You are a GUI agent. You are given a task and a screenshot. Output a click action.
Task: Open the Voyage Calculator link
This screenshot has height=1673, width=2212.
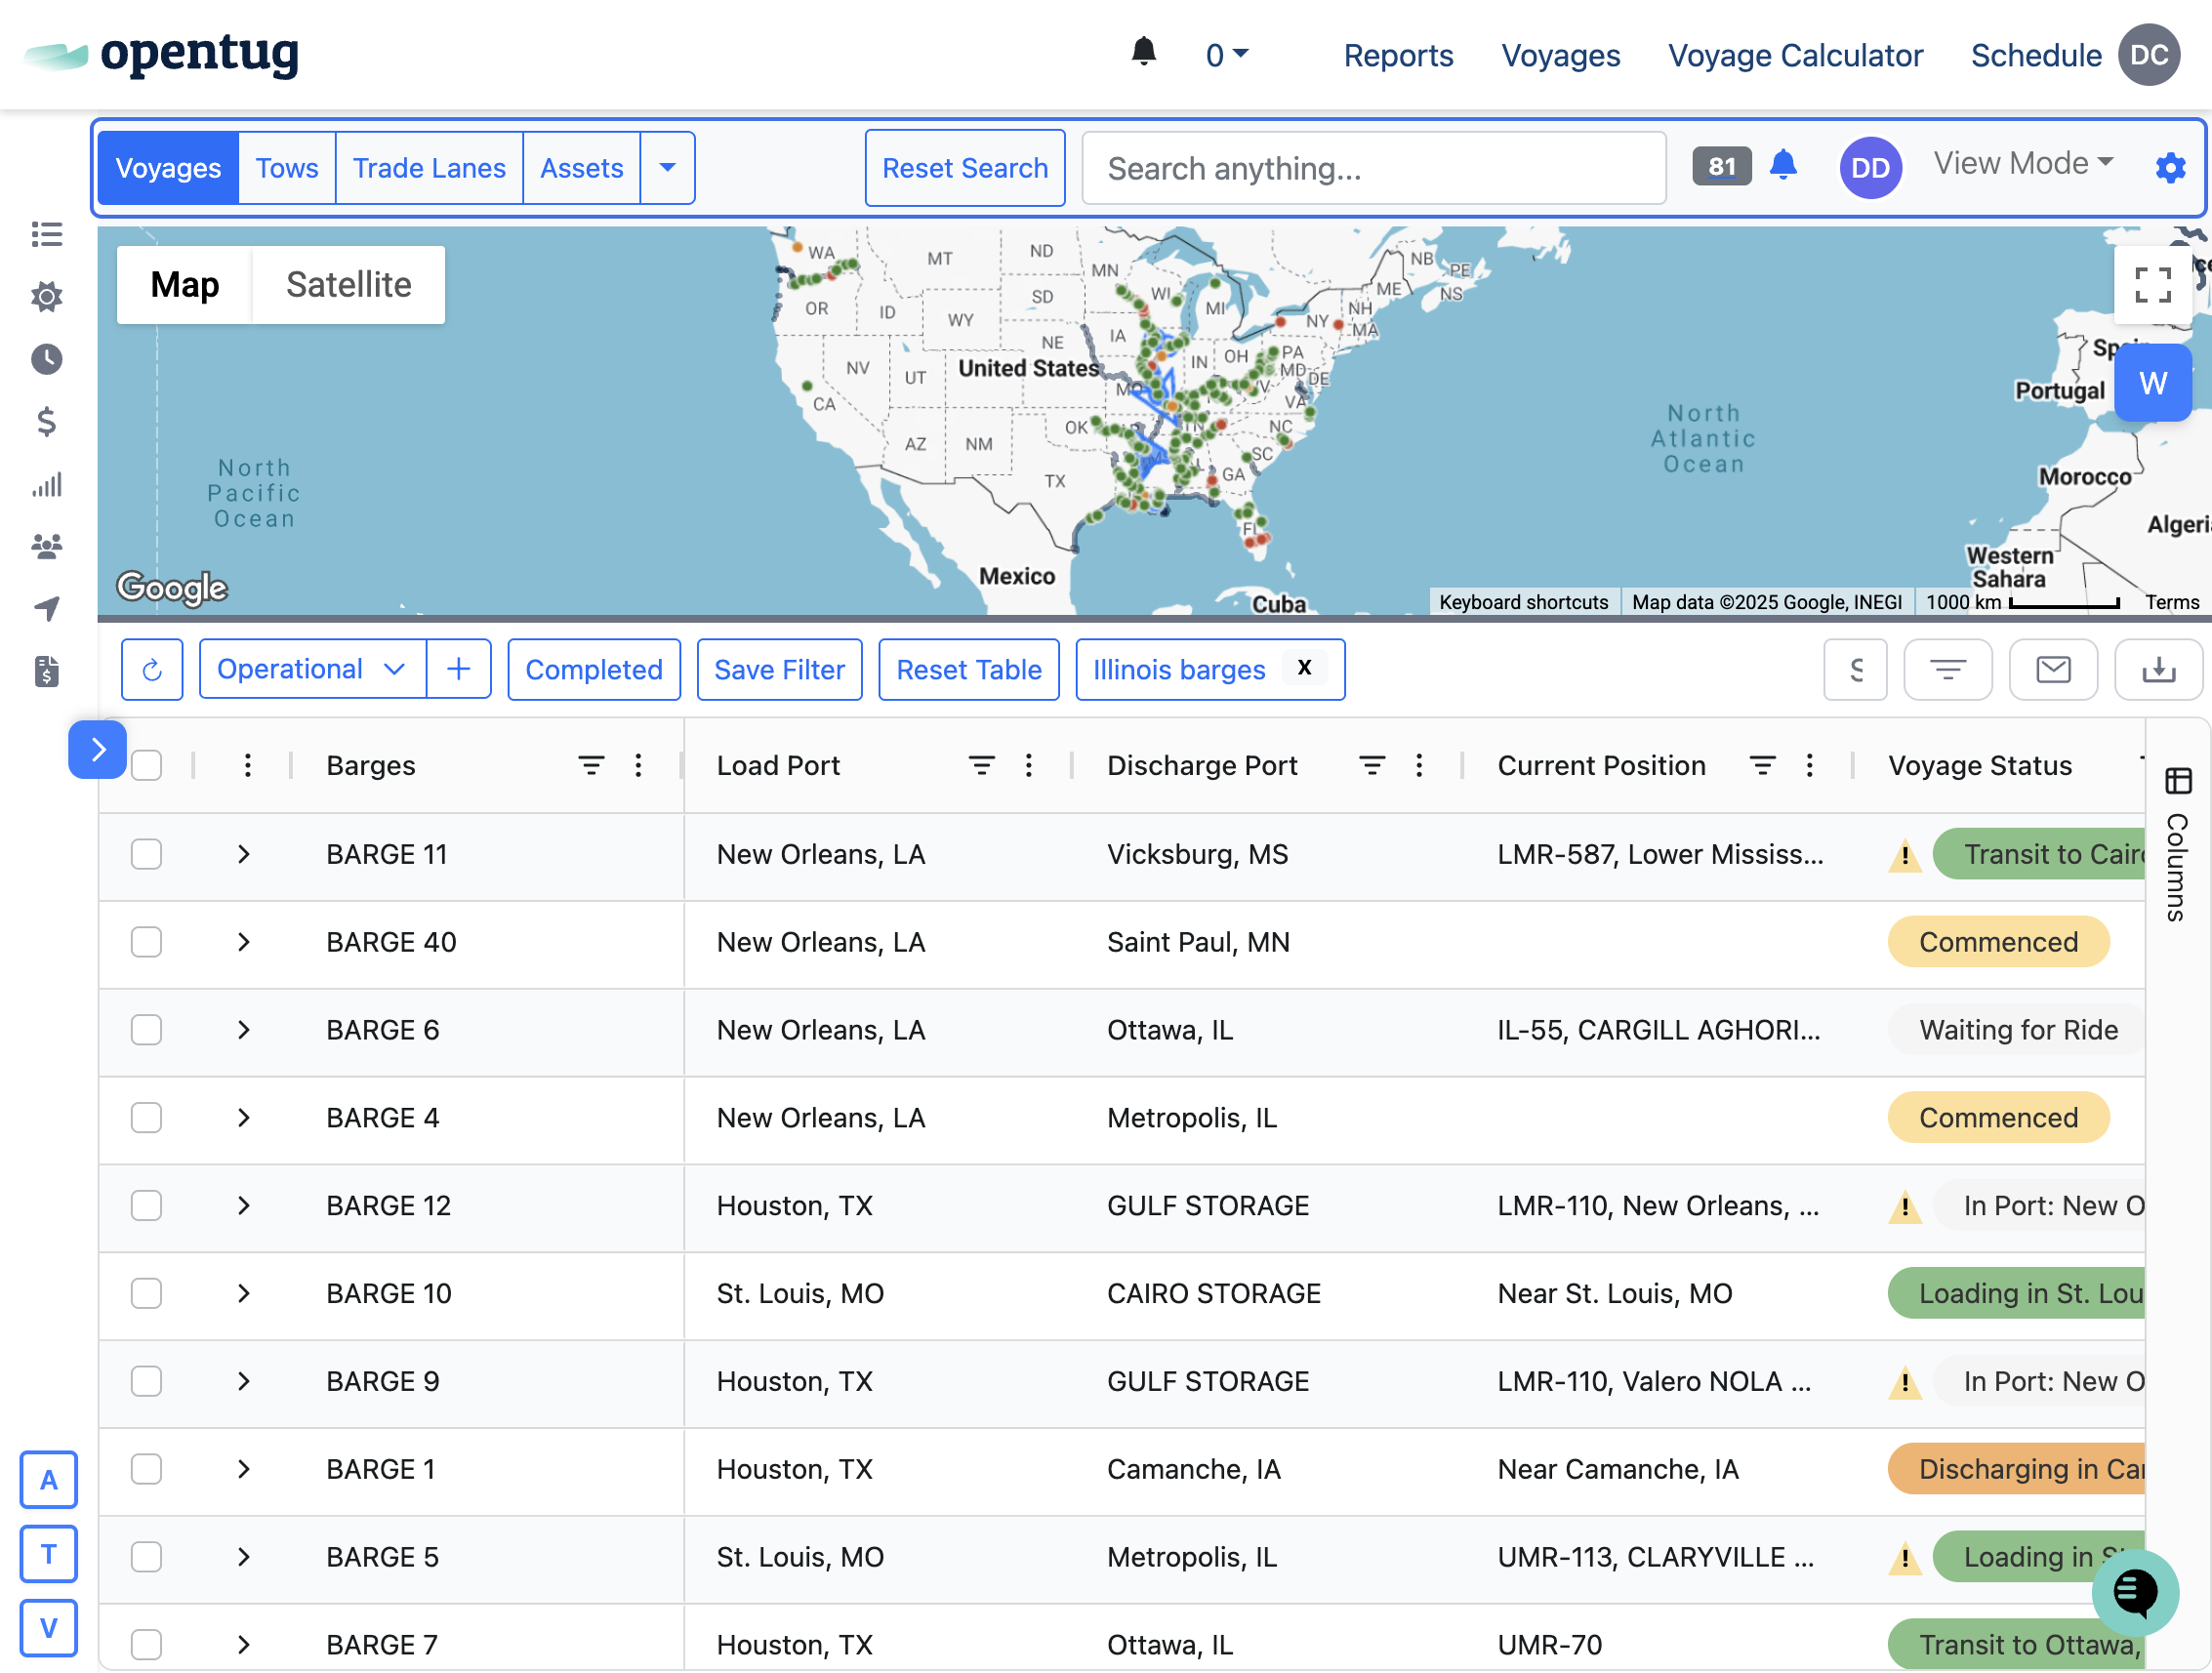tap(1794, 56)
